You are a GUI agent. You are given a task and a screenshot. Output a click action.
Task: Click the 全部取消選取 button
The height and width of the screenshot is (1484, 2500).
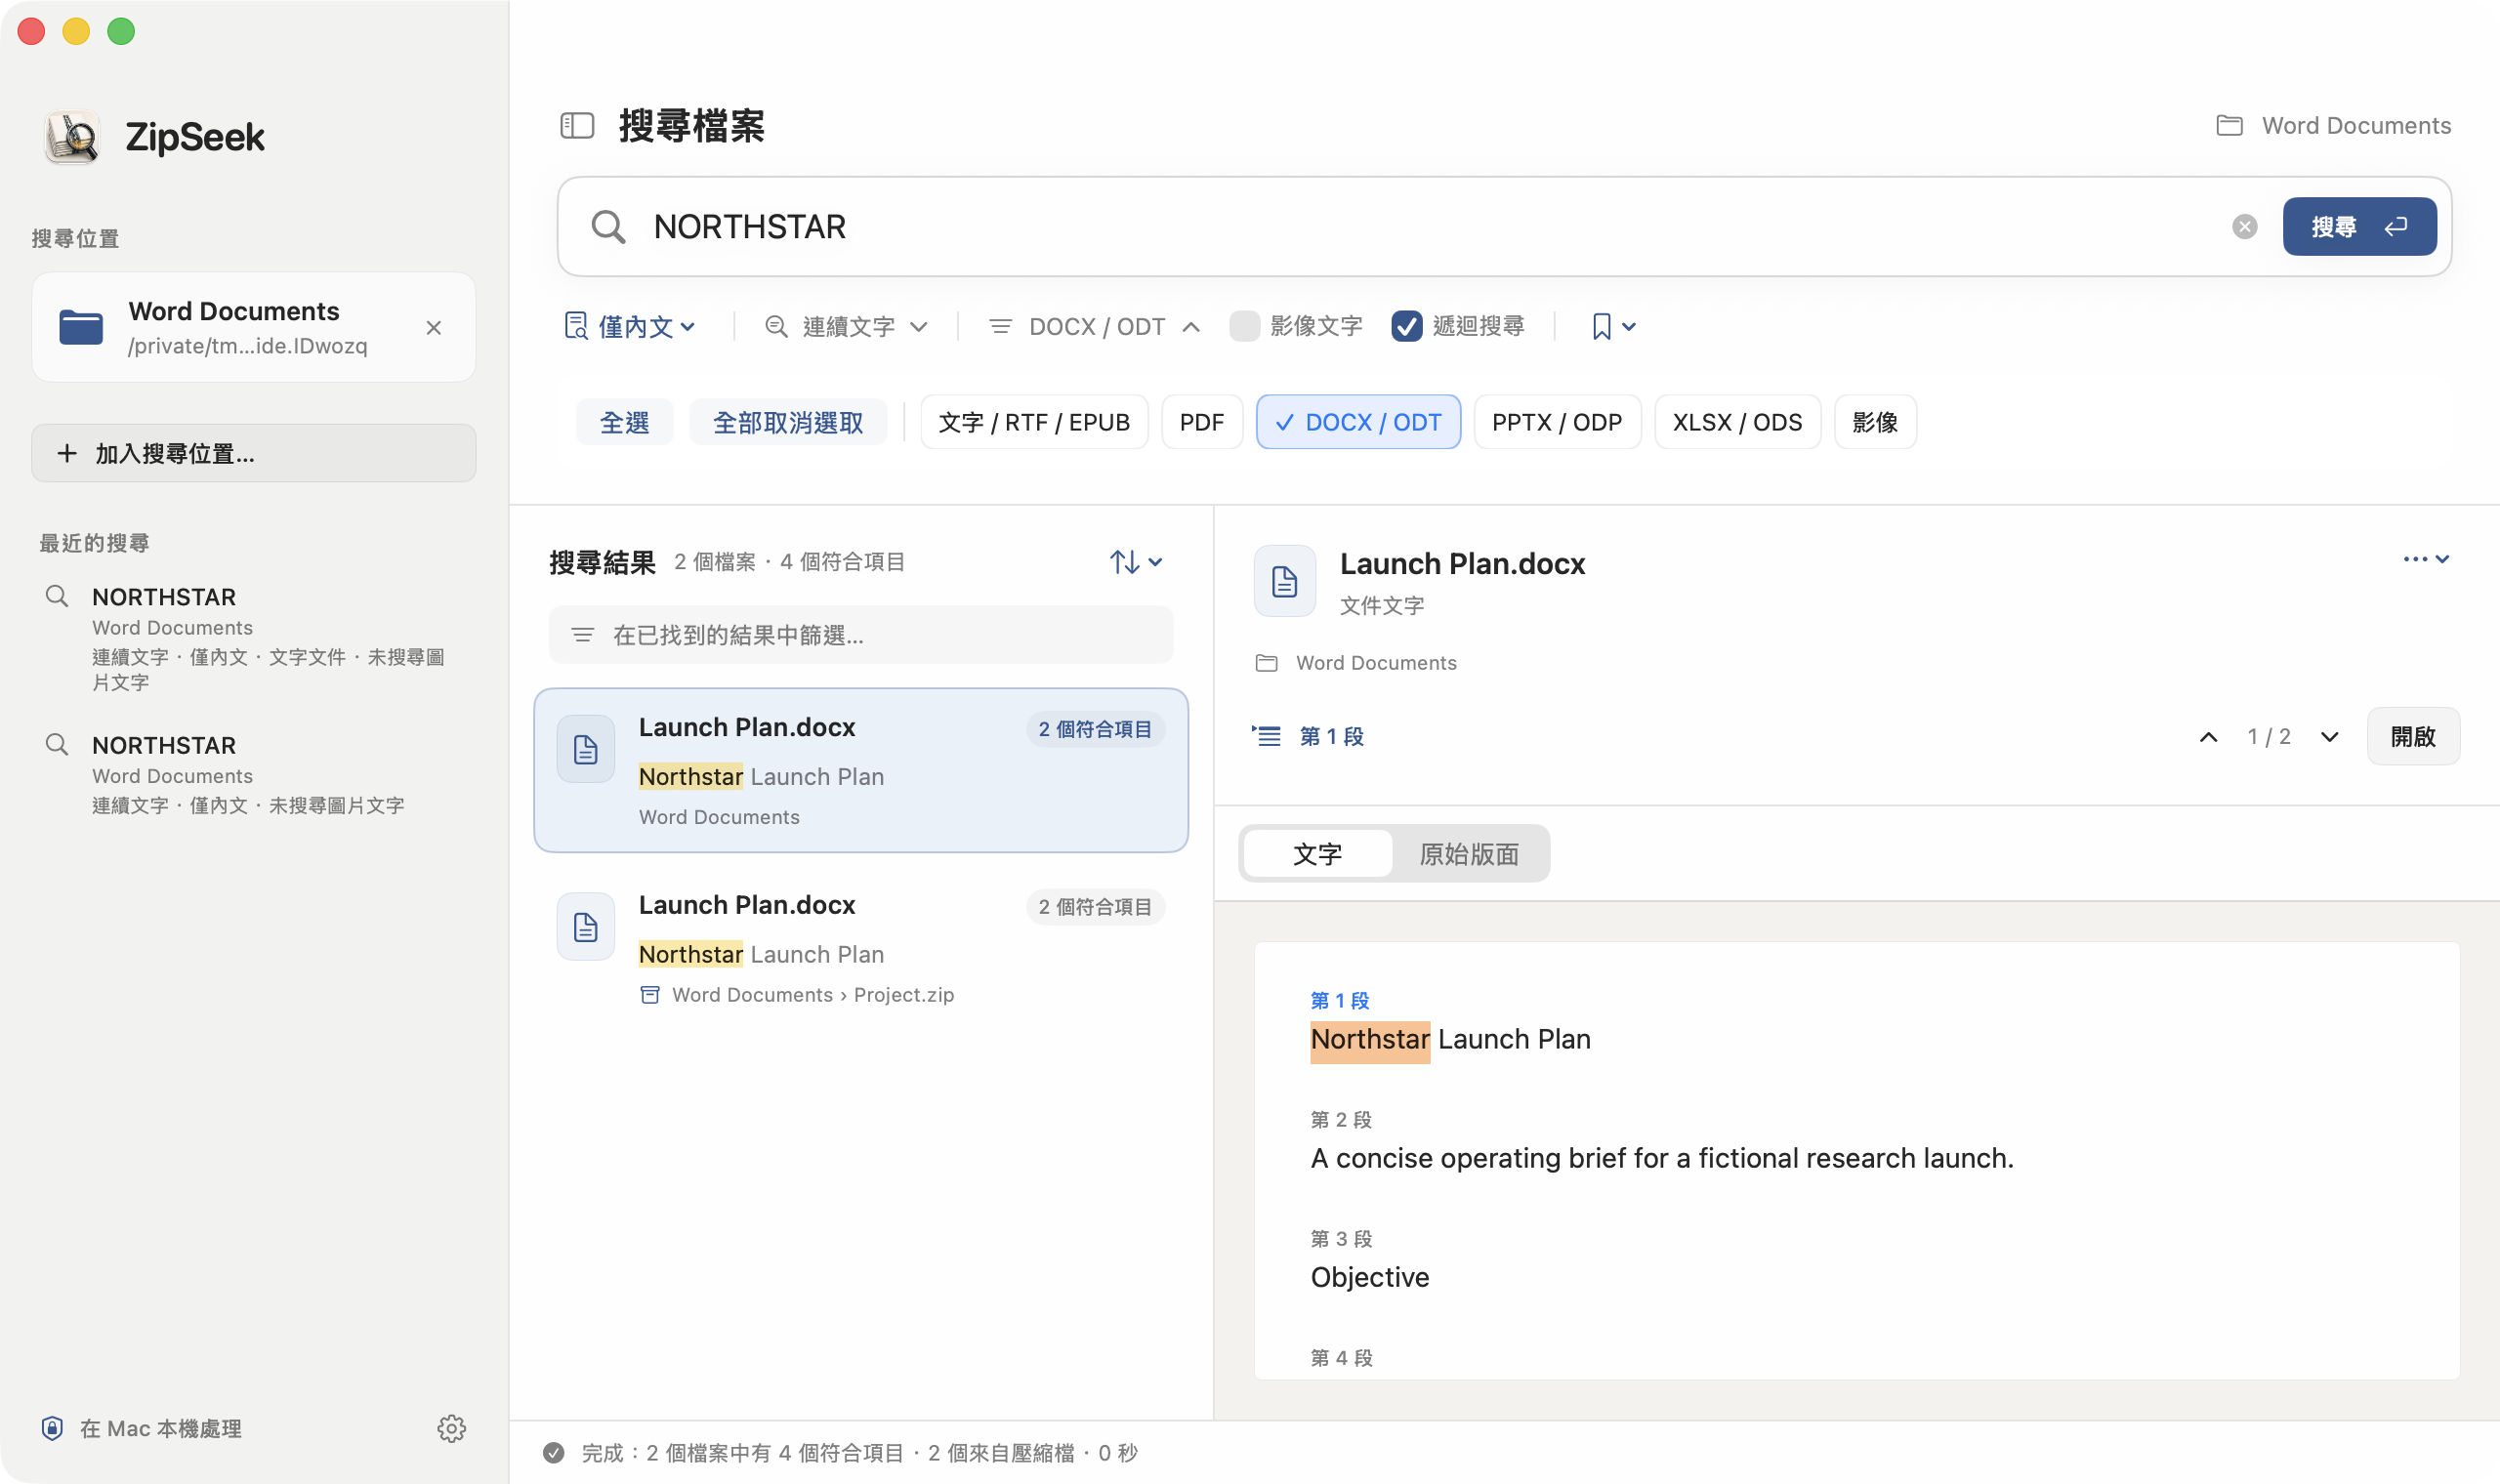click(788, 422)
